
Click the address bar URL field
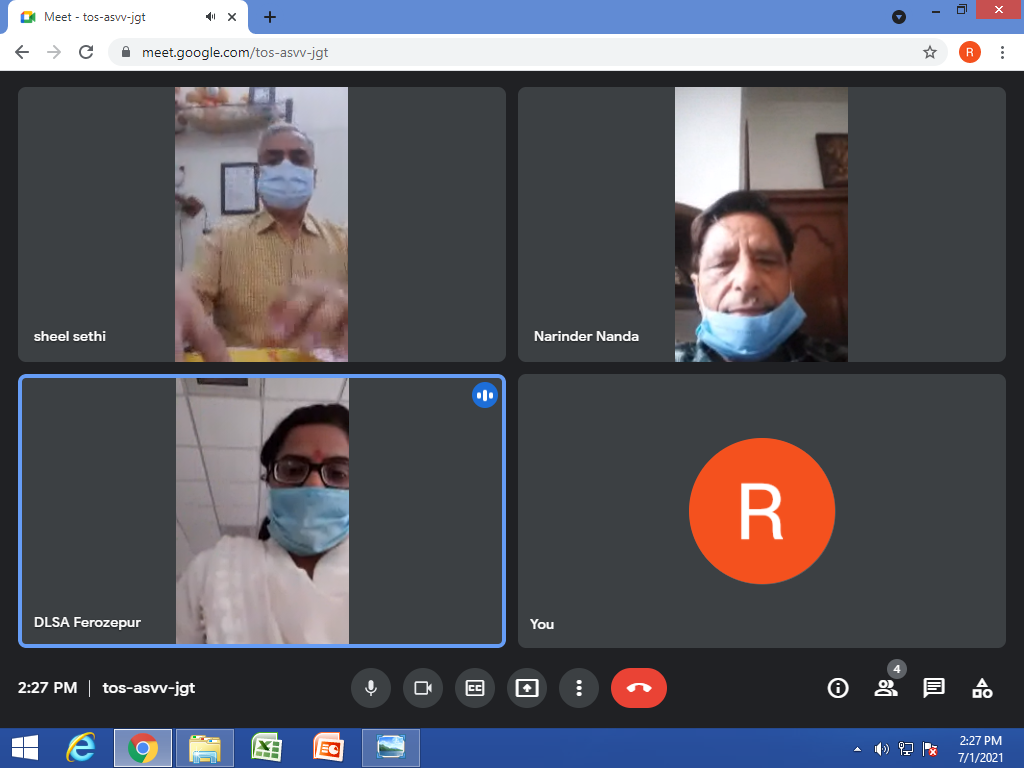500,52
